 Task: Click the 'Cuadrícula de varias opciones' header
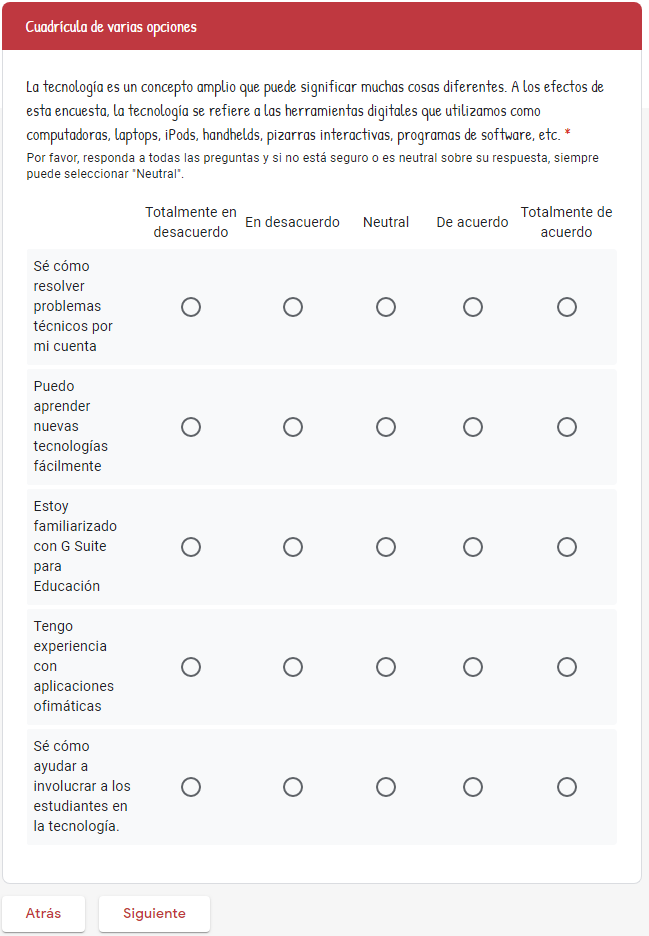111,27
